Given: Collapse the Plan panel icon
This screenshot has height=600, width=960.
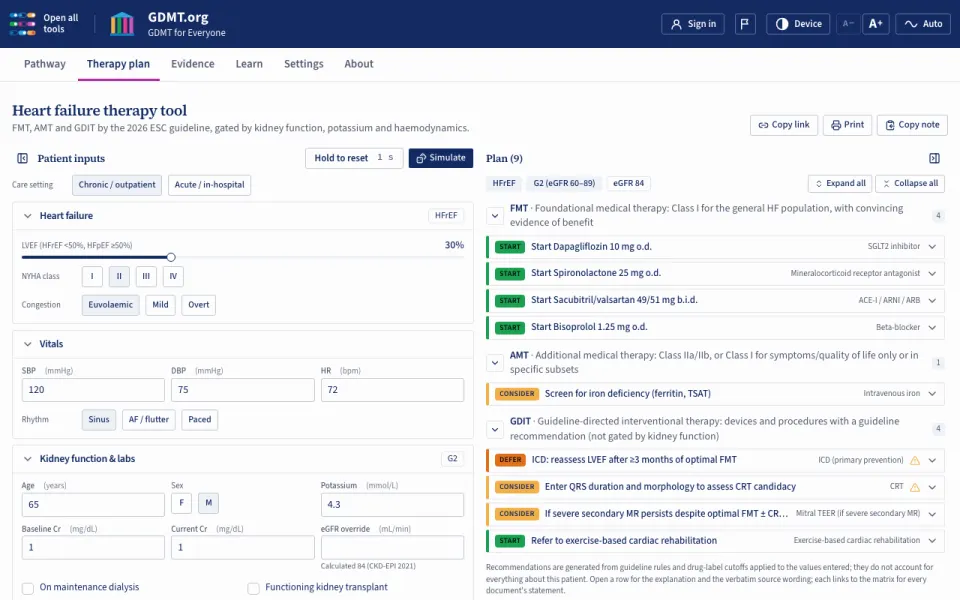Looking at the screenshot, I should 934,159.
